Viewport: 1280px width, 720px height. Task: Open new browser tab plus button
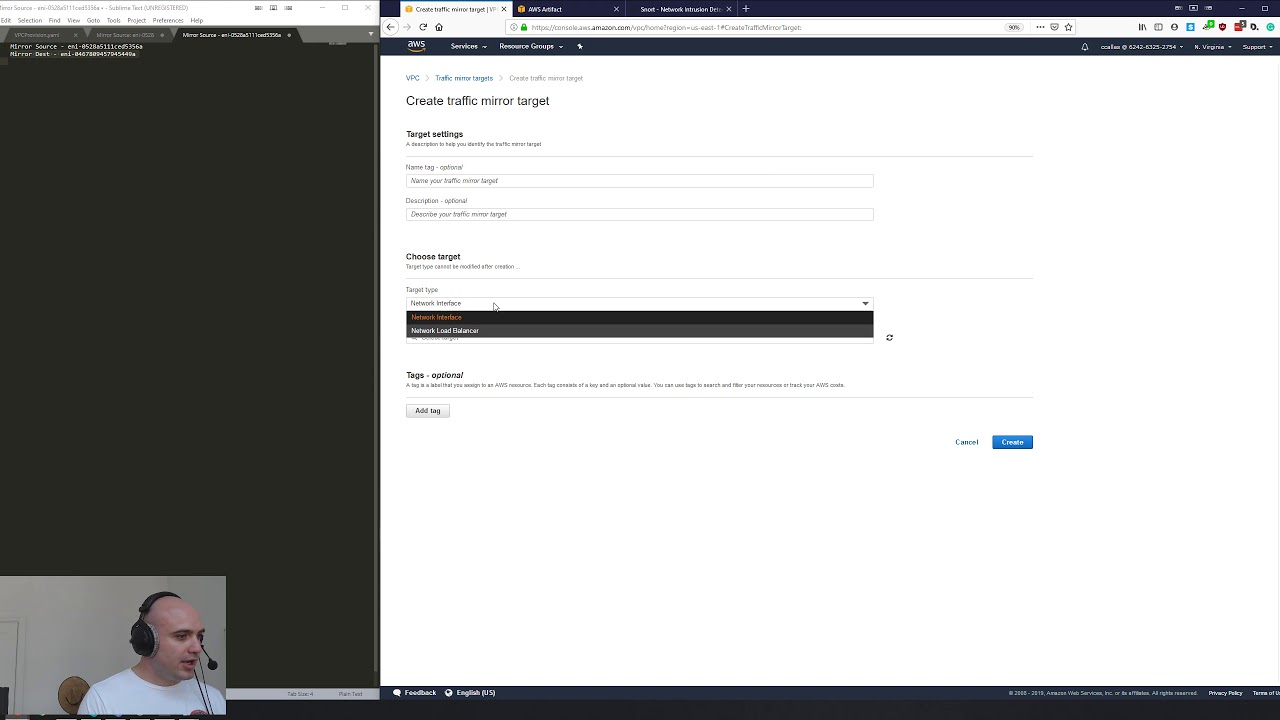pyautogui.click(x=745, y=9)
